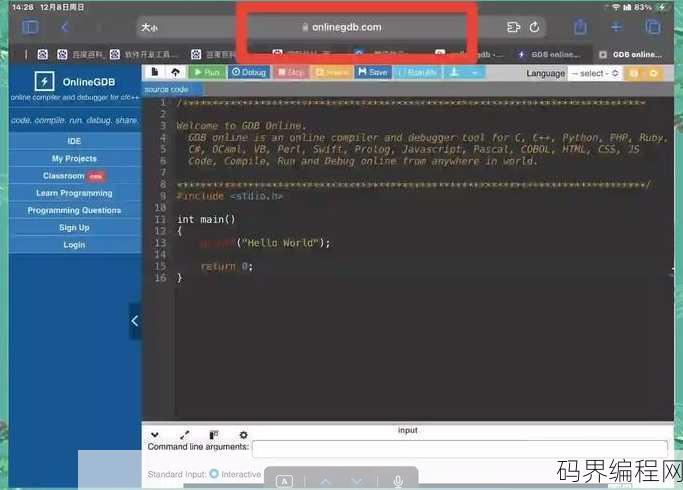Switch to the last GDB online tab
683x490 pixels.
click(631, 54)
